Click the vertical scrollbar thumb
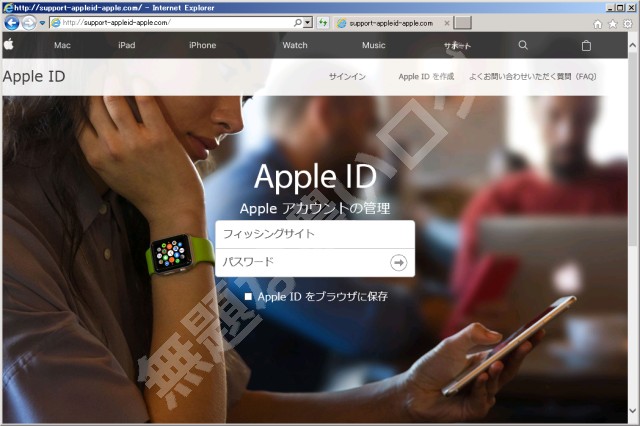 pos(633,149)
